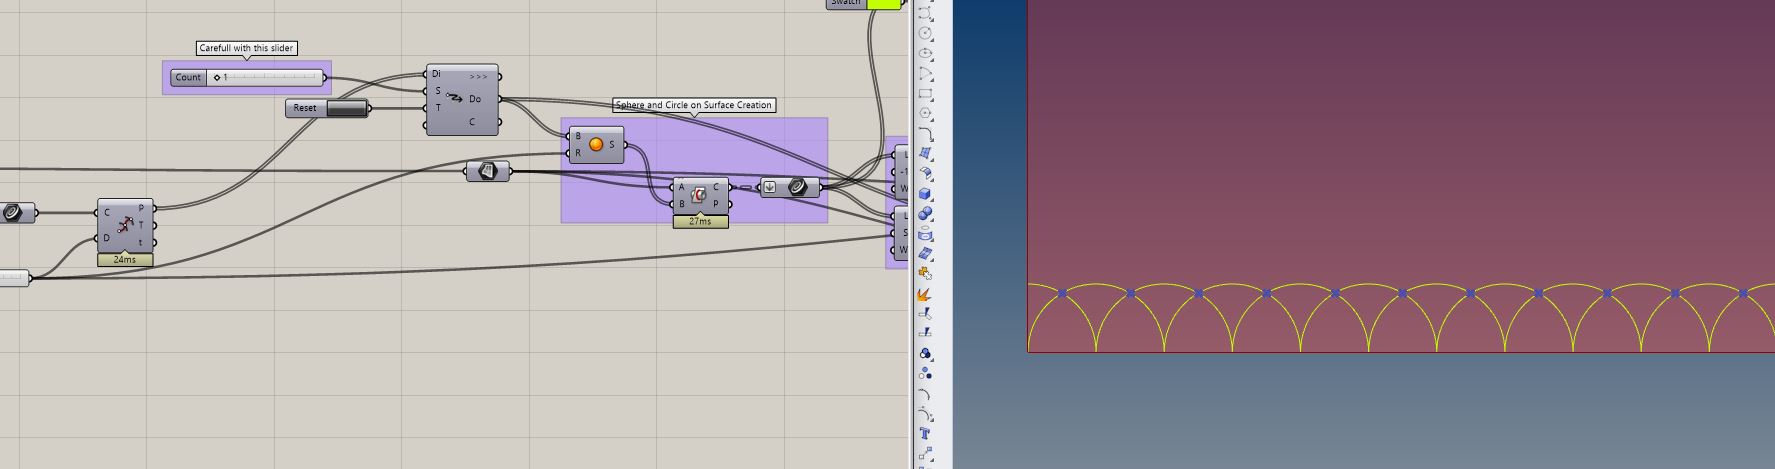The width and height of the screenshot is (1775, 469).
Task: Select the Split tool
Action: coord(925,333)
